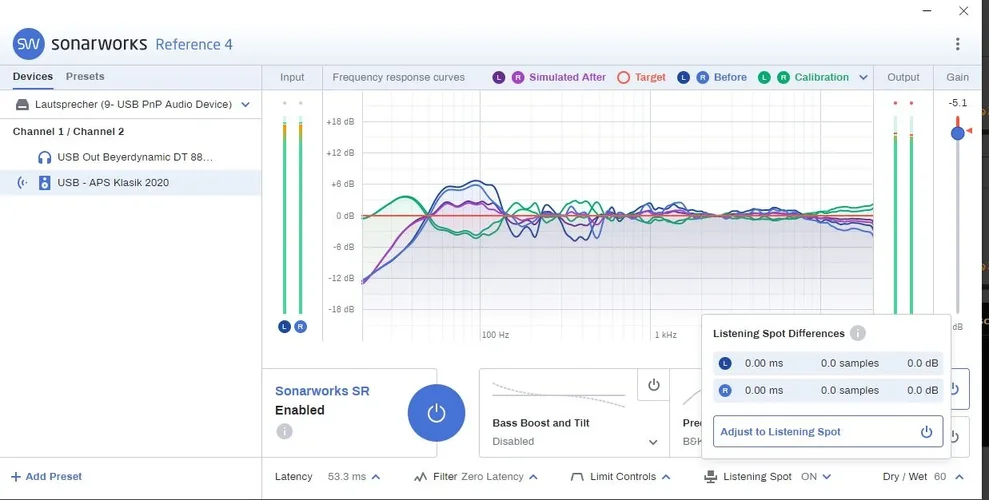Toggle the Before right channel curve
This screenshot has width=989, height=500.
(x=703, y=77)
